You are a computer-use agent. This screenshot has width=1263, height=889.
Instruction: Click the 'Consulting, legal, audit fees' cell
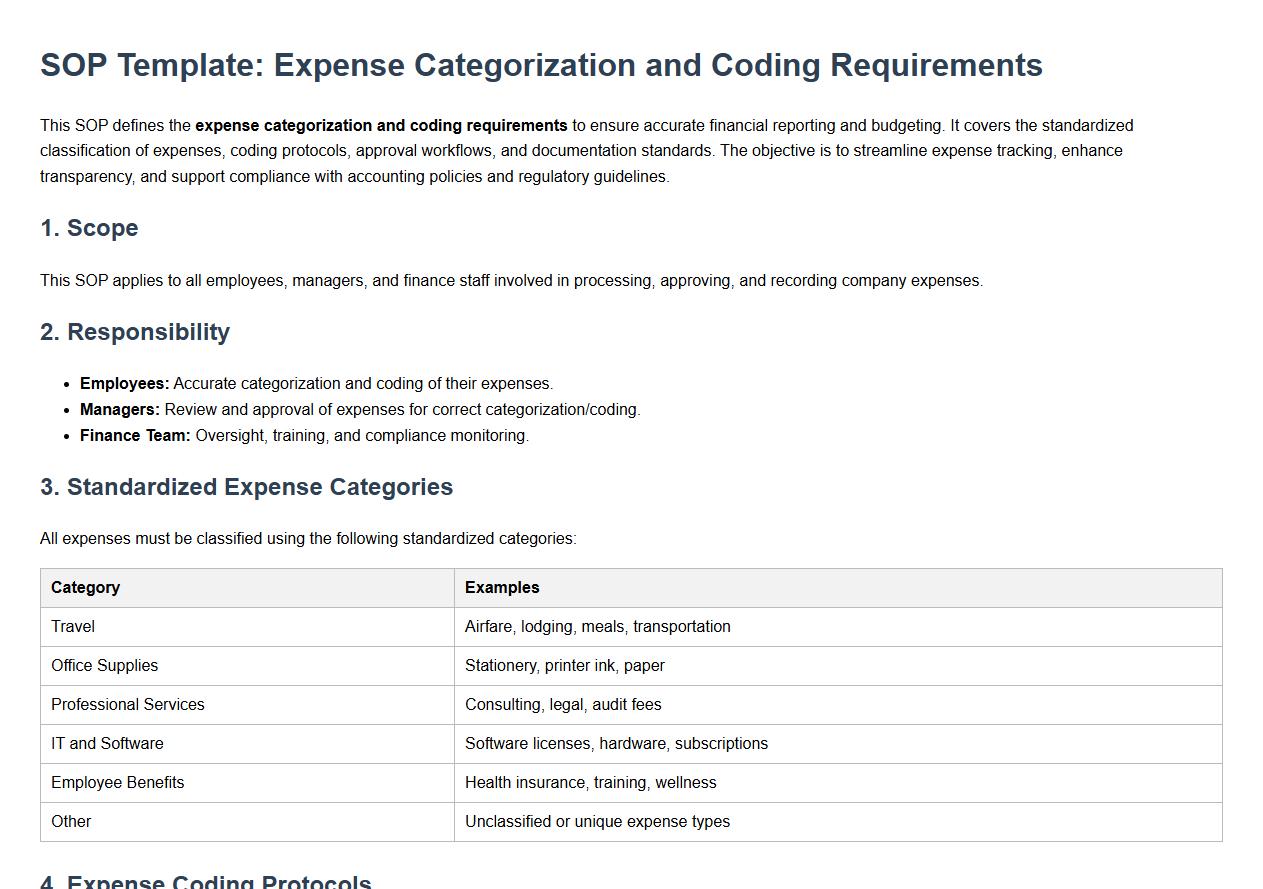(x=563, y=705)
